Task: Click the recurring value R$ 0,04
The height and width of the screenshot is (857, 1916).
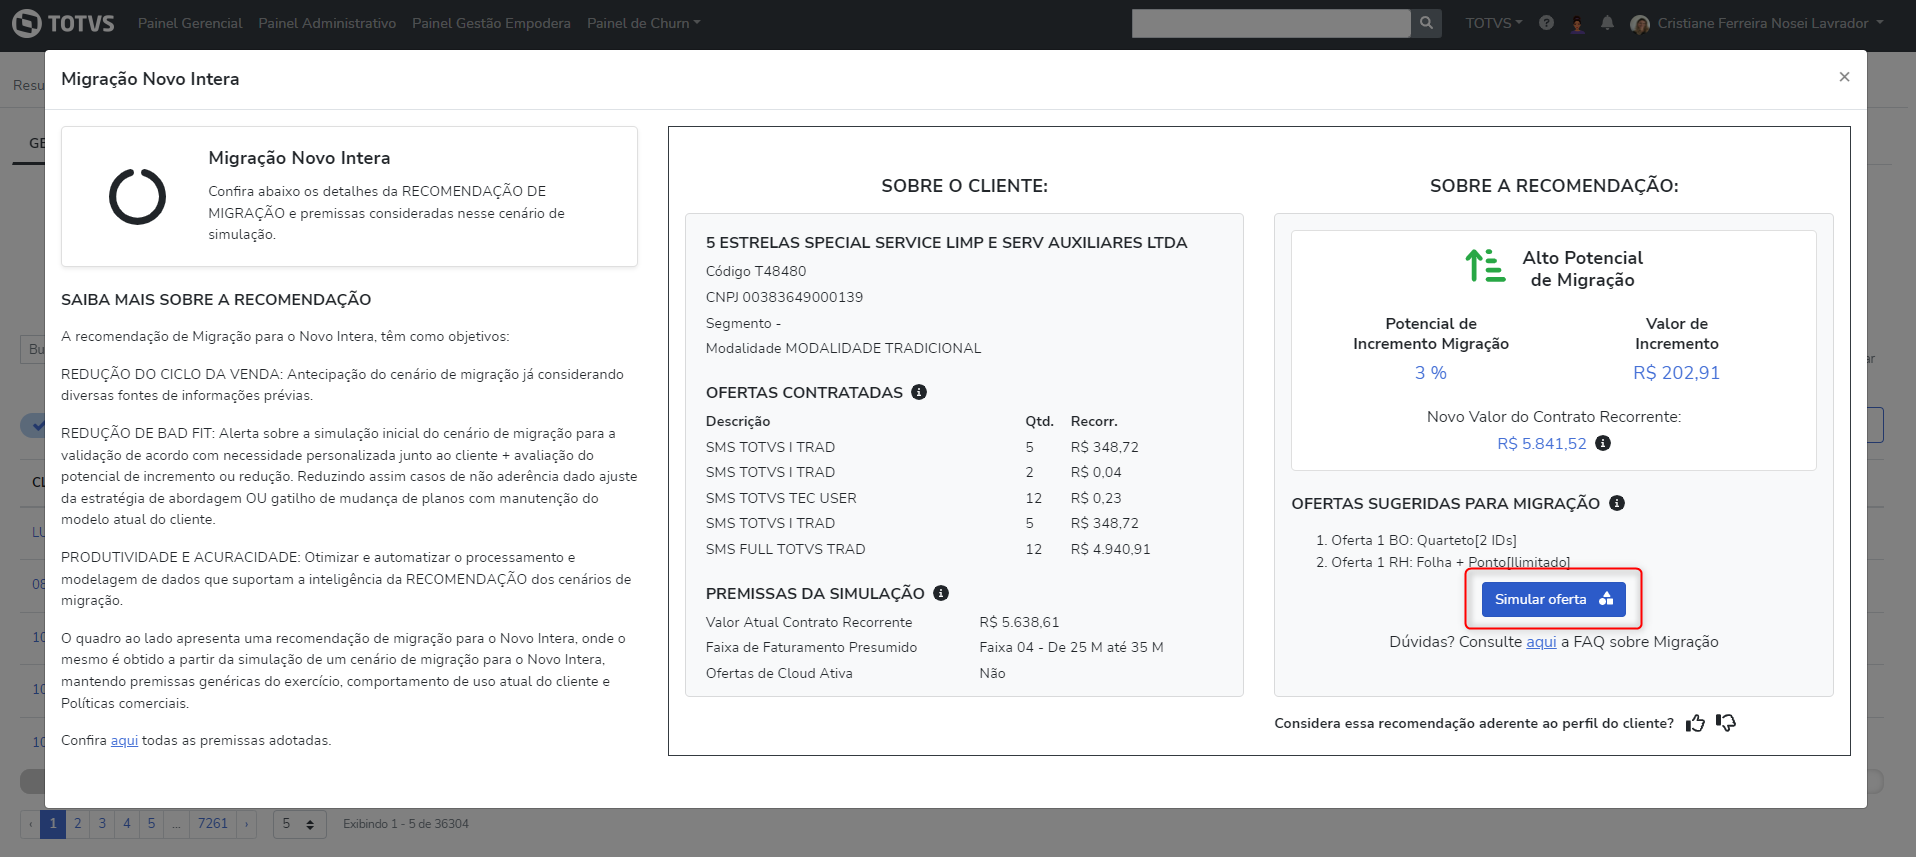Action: pos(1096,472)
